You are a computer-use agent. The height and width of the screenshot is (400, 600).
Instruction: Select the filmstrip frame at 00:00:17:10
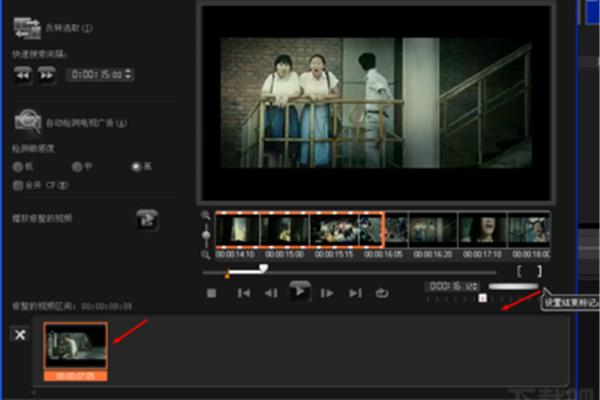483,230
